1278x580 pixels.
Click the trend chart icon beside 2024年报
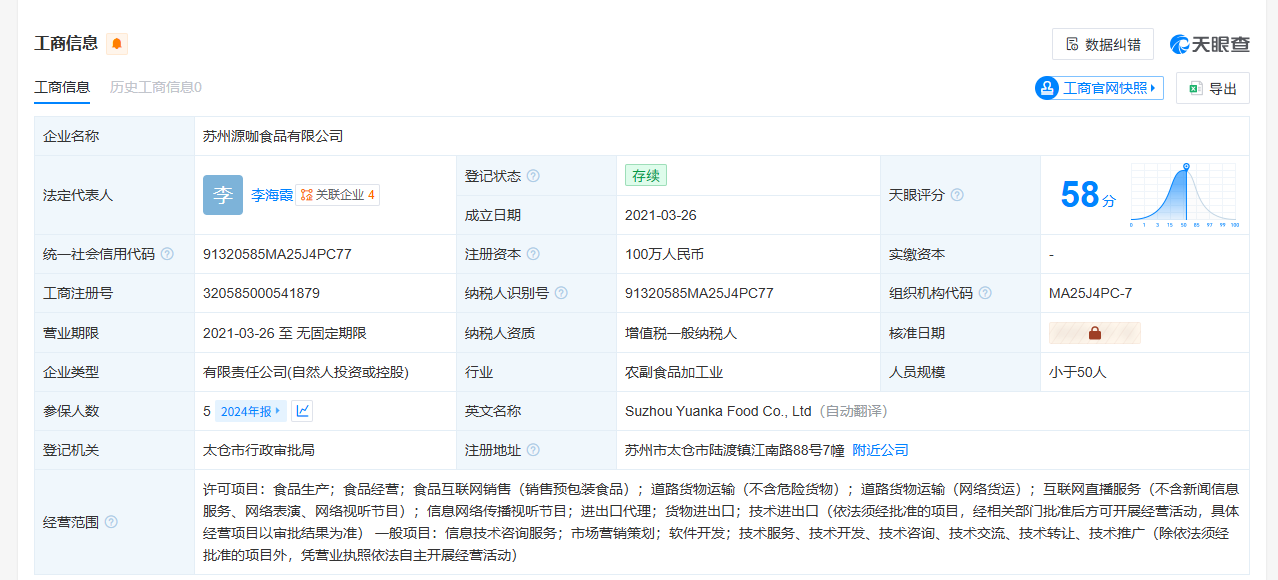pos(302,411)
